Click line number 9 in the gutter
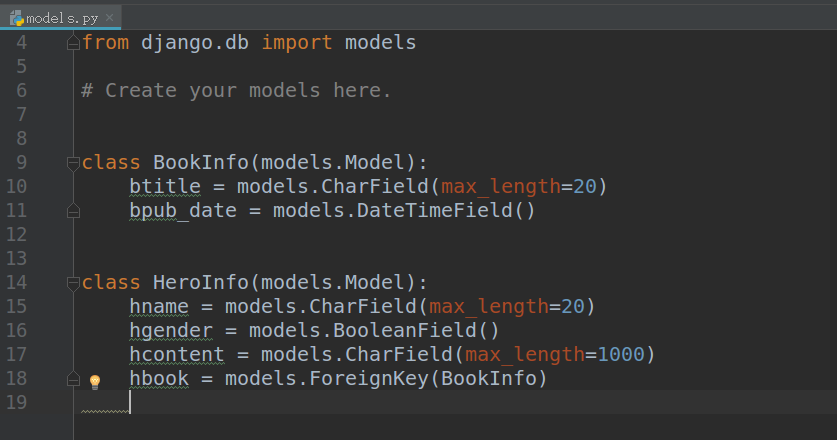 tap(21, 162)
